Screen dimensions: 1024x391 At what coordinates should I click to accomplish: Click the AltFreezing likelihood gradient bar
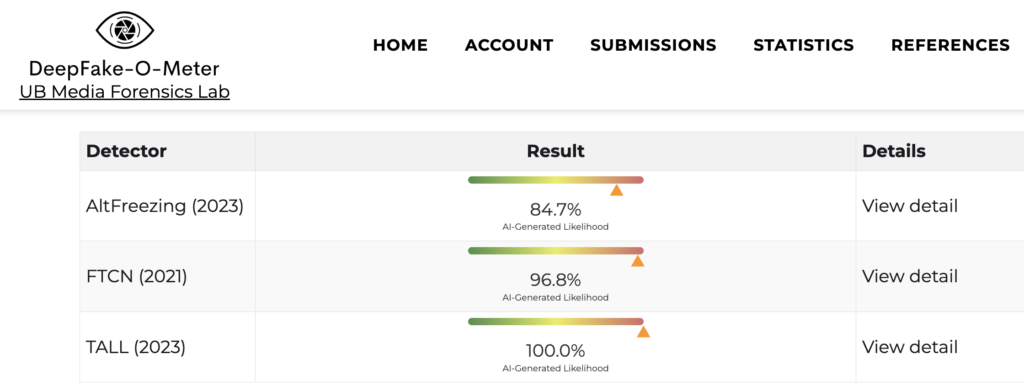tap(556, 180)
